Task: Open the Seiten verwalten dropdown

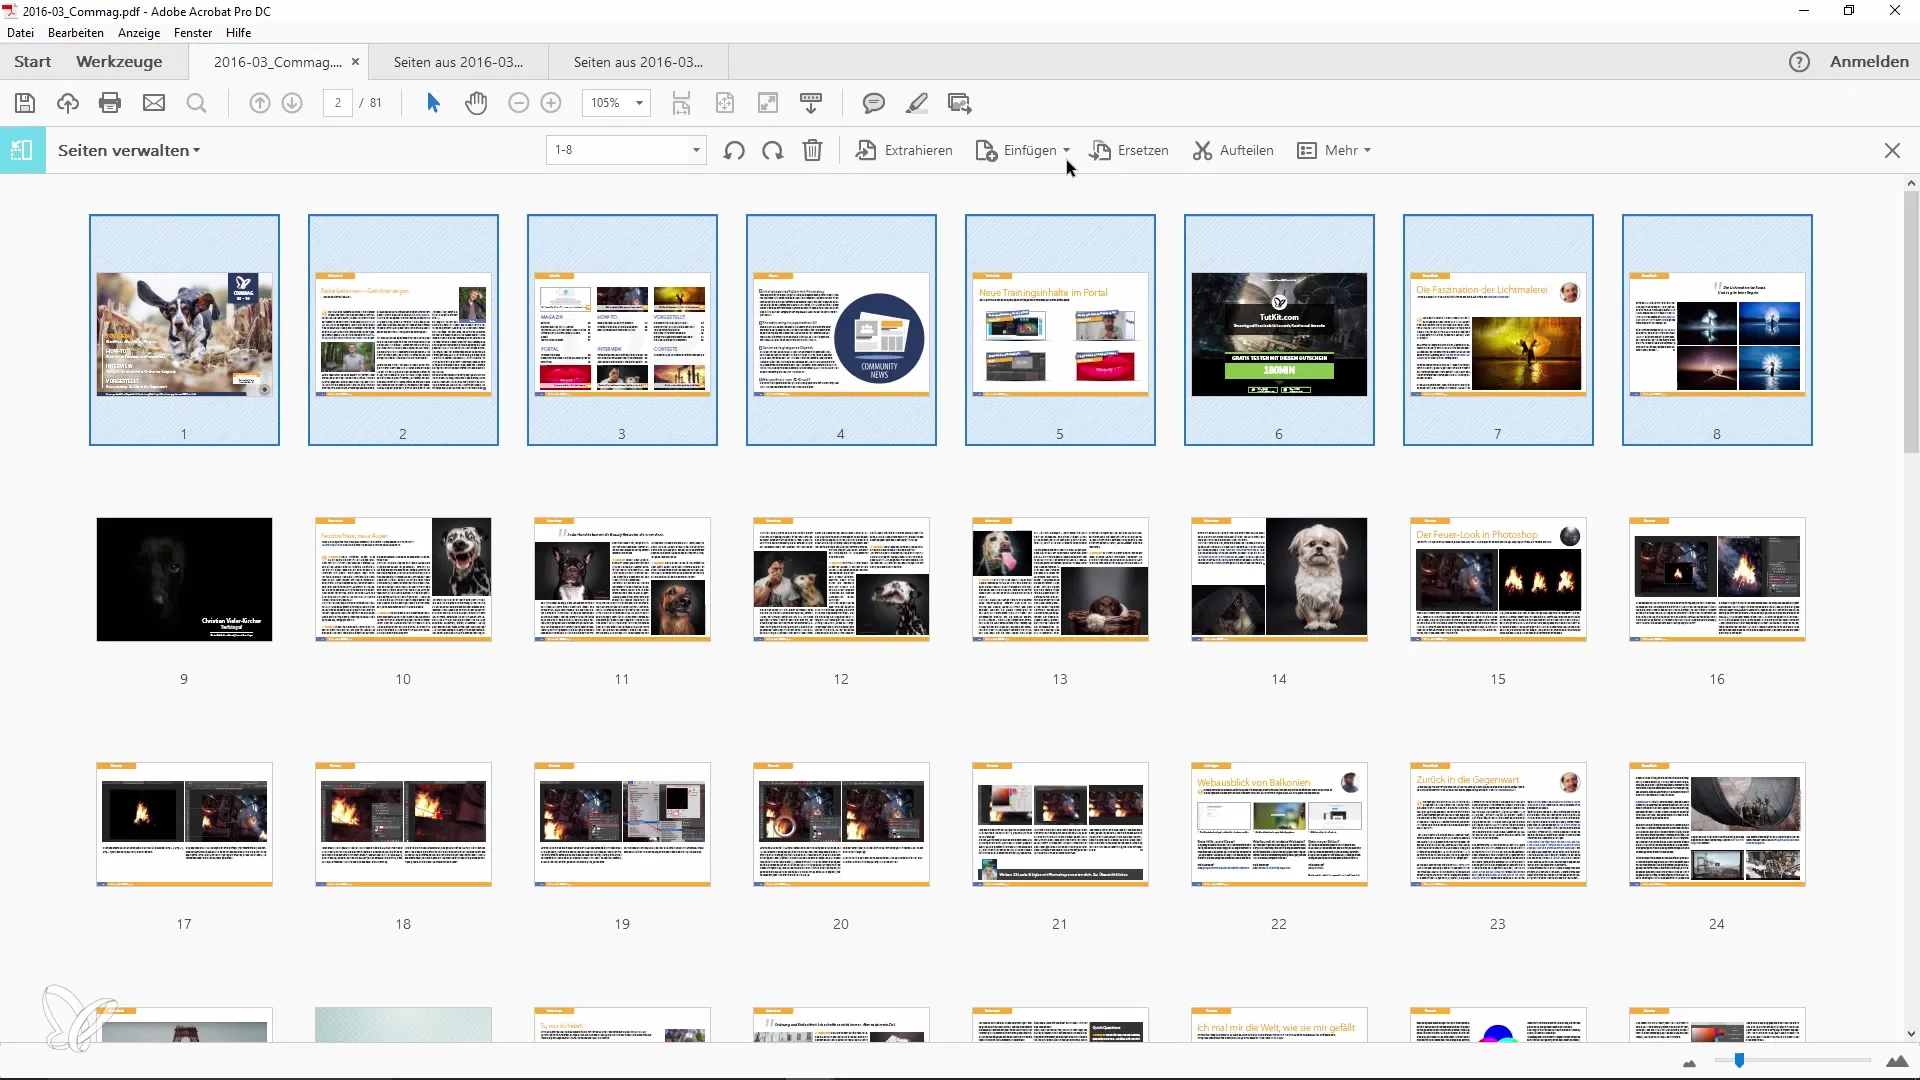Action: 129,150
